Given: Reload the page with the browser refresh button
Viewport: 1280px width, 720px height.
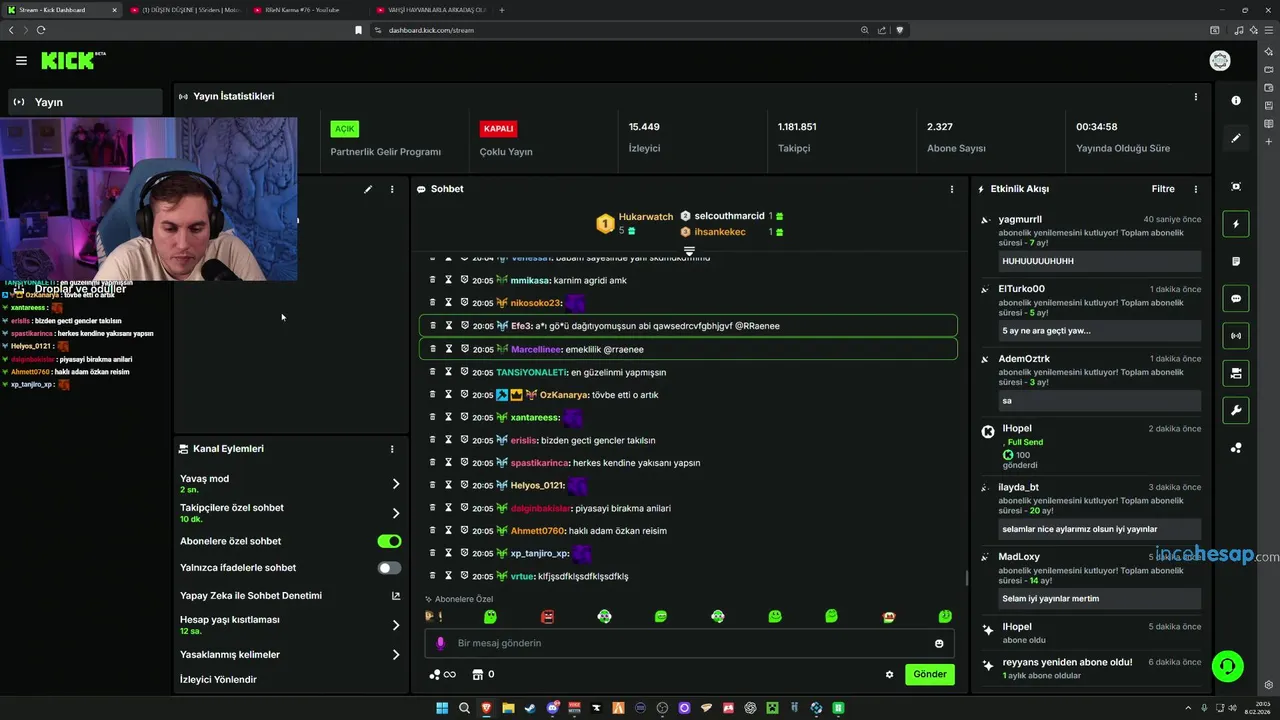Looking at the screenshot, I should (x=41, y=30).
